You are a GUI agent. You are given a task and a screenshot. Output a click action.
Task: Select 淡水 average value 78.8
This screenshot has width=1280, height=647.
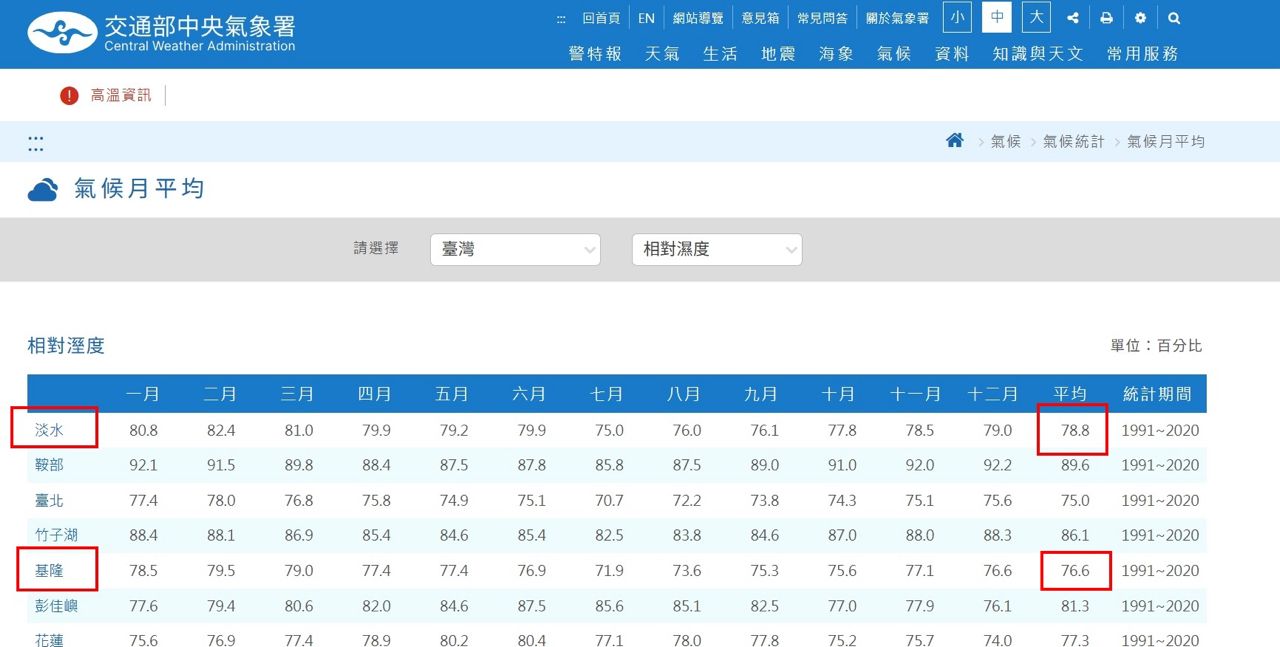pyautogui.click(x=1075, y=430)
